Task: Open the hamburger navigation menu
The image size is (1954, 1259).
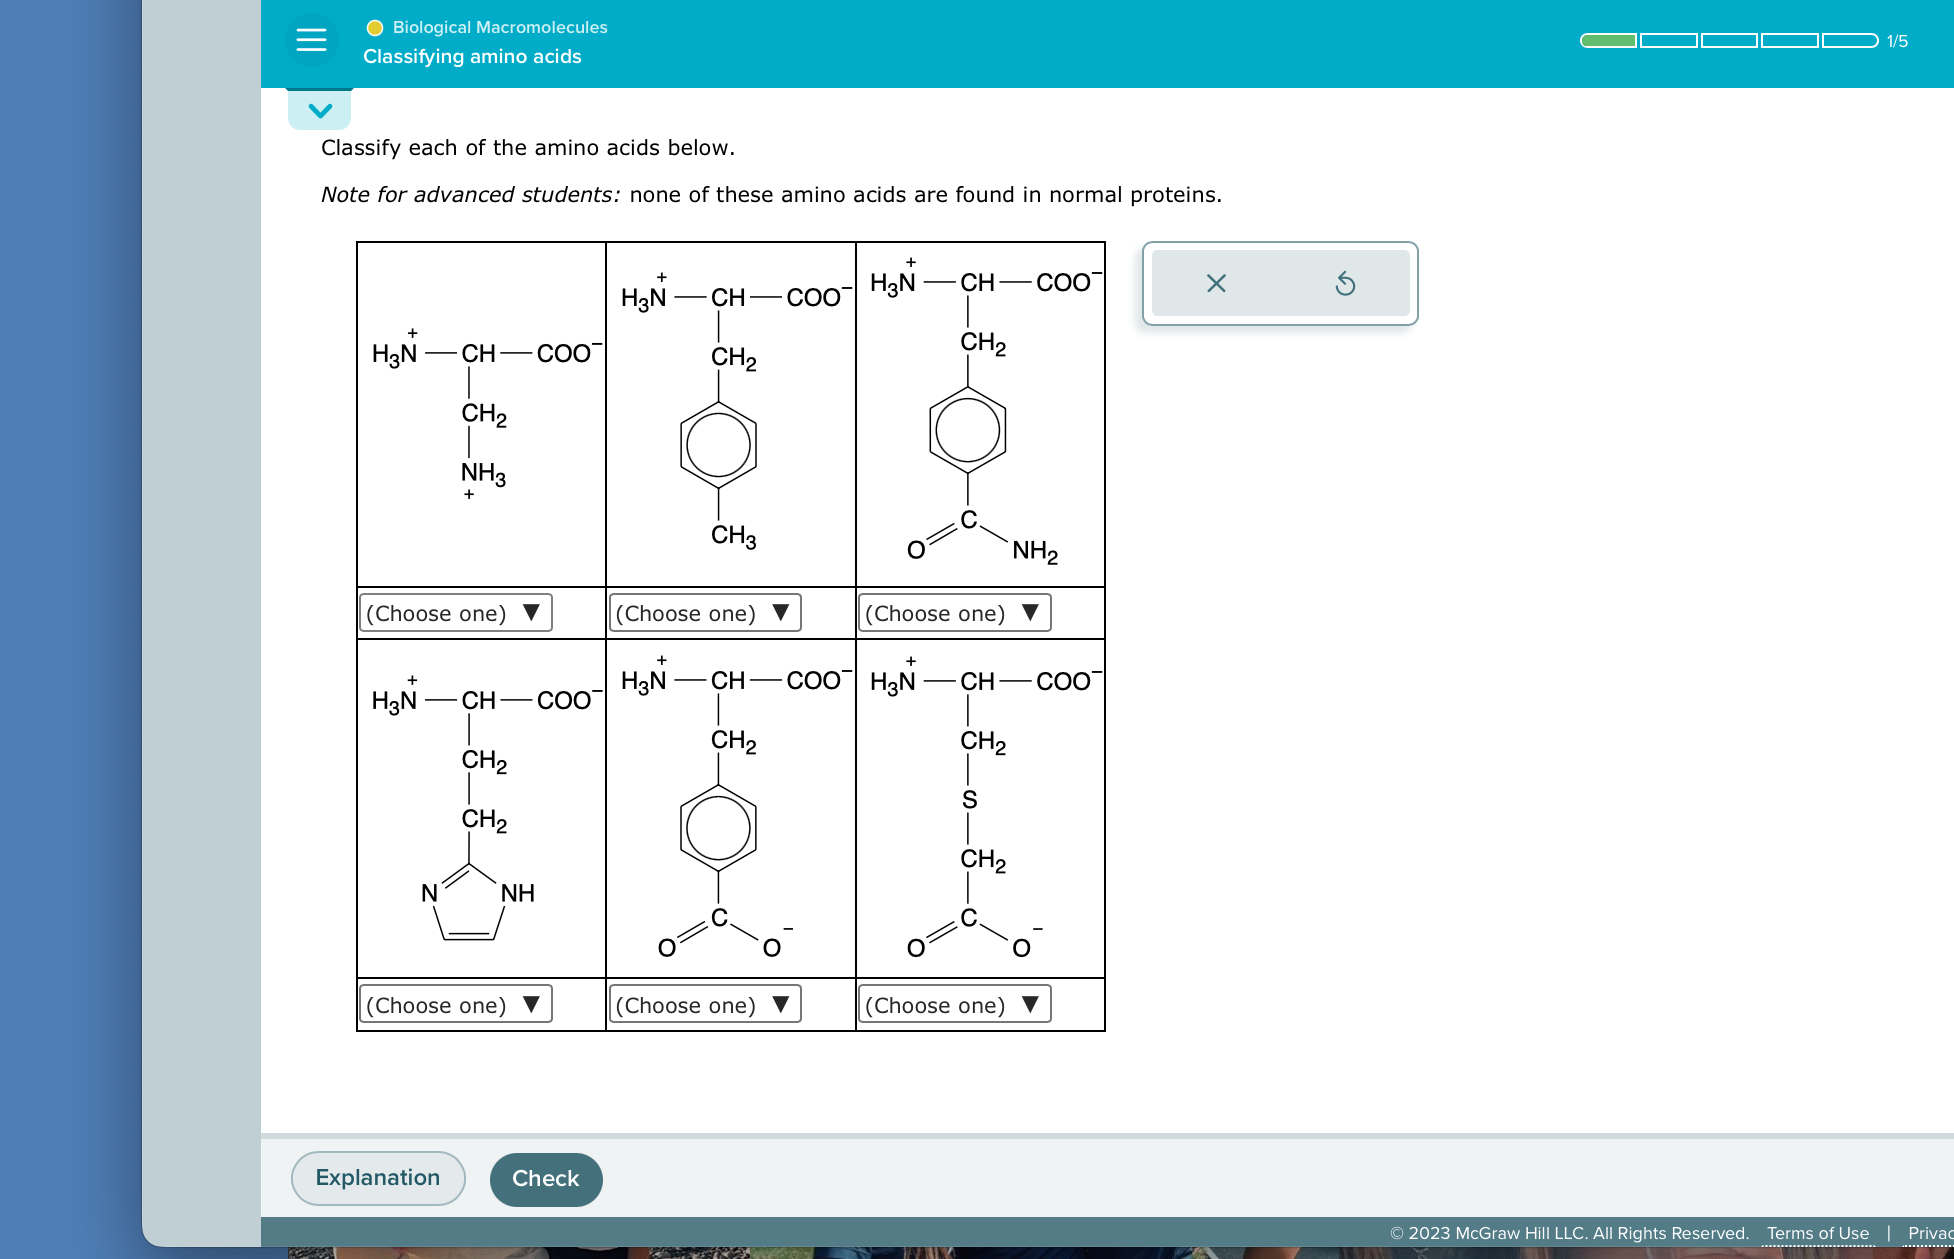Action: (x=311, y=40)
